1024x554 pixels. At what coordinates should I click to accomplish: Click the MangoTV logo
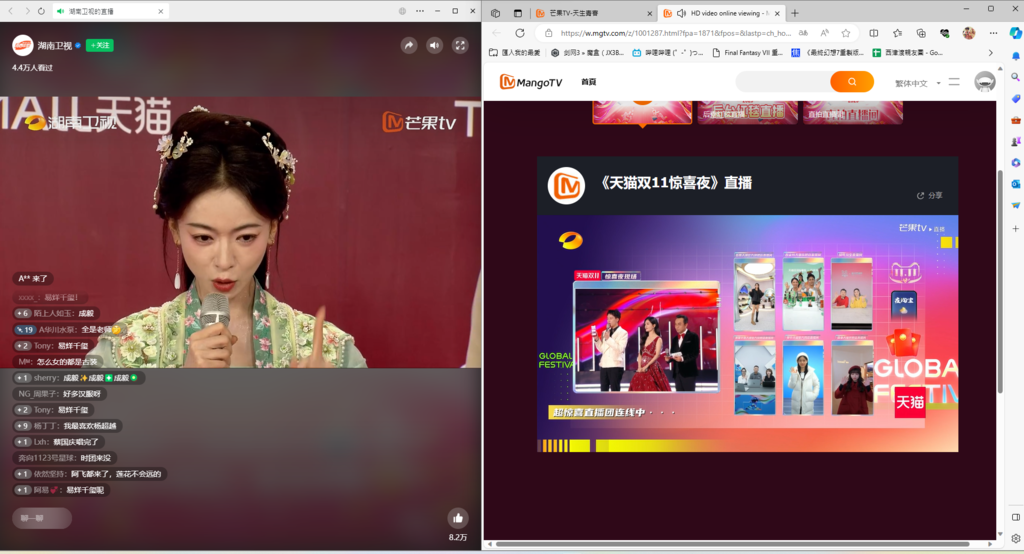click(531, 82)
